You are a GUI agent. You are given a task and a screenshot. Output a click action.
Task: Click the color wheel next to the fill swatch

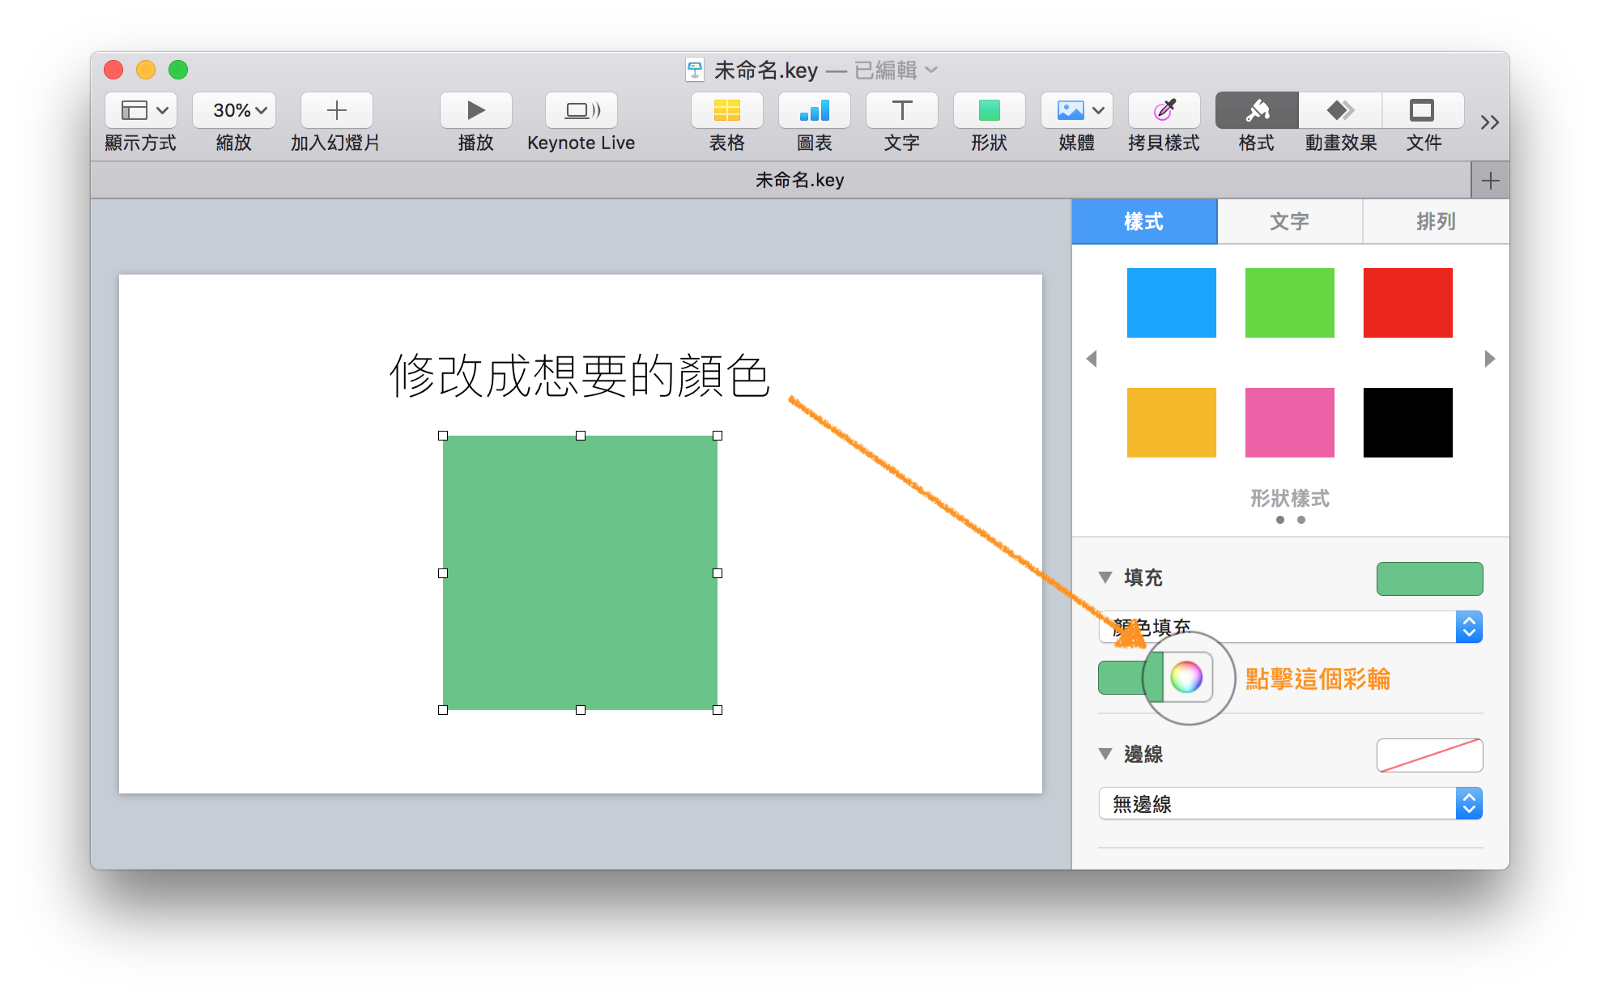pyautogui.click(x=1186, y=677)
